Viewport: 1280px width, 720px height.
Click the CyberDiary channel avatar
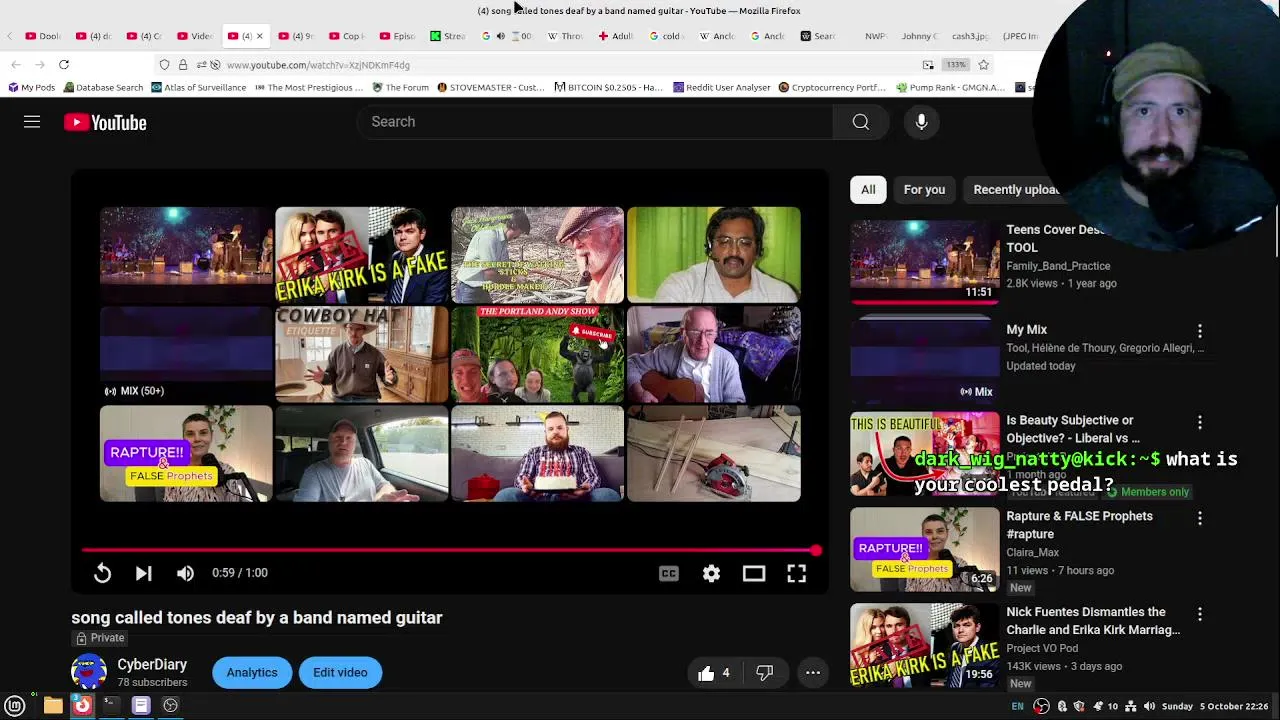[x=89, y=672]
